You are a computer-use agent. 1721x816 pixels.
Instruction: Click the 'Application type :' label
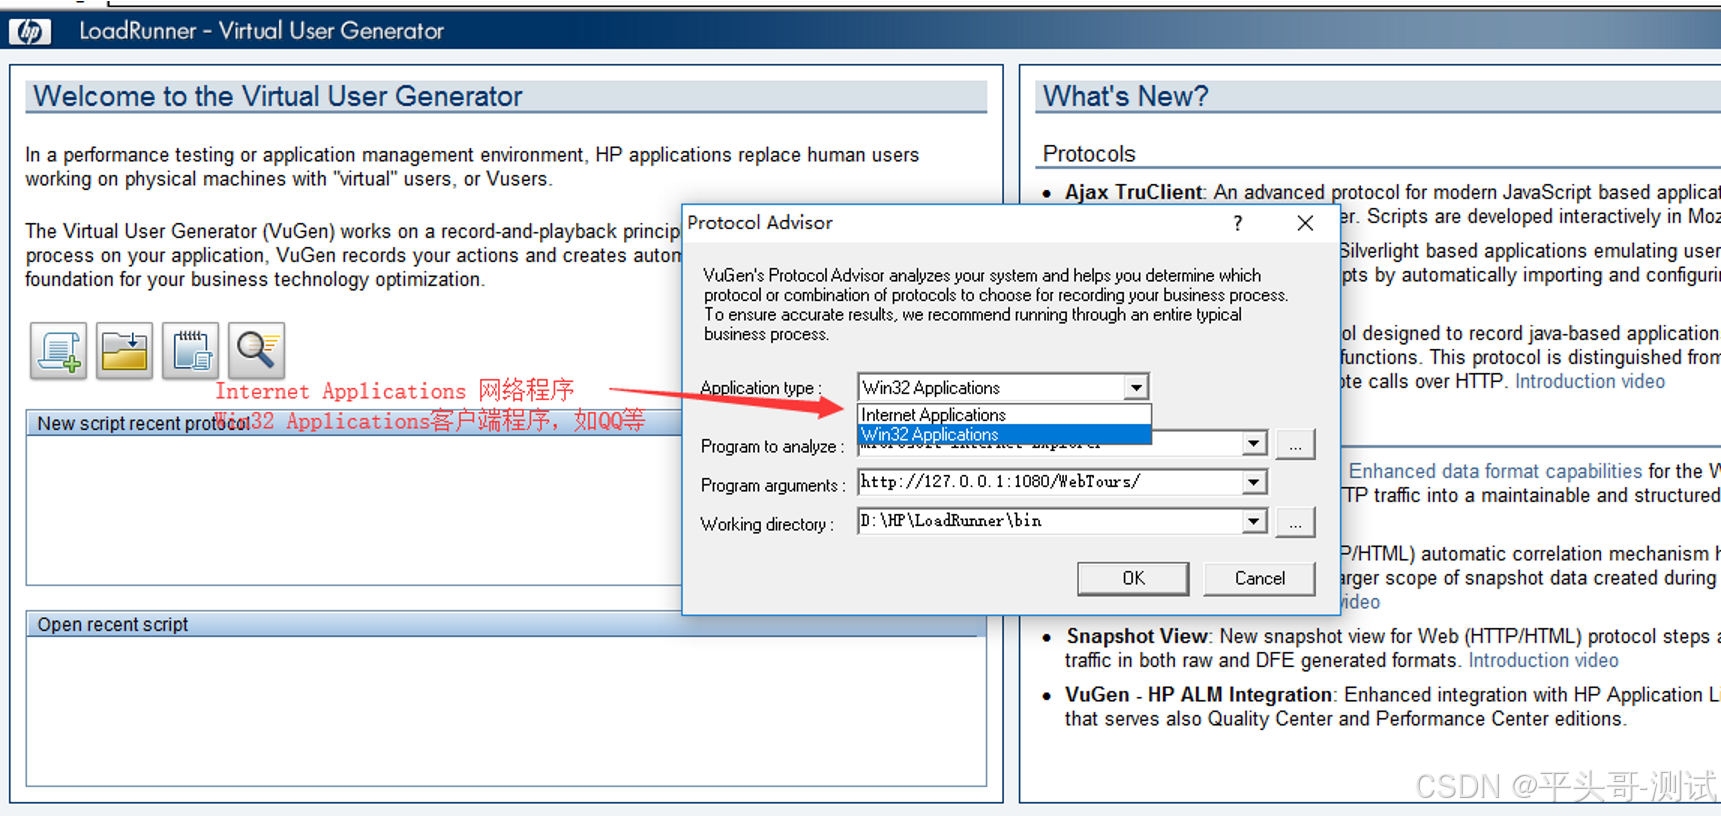click(761, 388)
